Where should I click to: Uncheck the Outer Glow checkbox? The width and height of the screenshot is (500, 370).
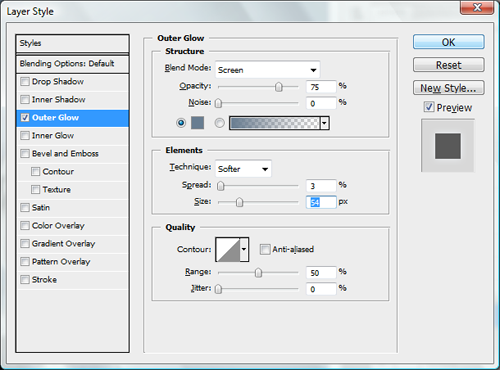point(25,118)
